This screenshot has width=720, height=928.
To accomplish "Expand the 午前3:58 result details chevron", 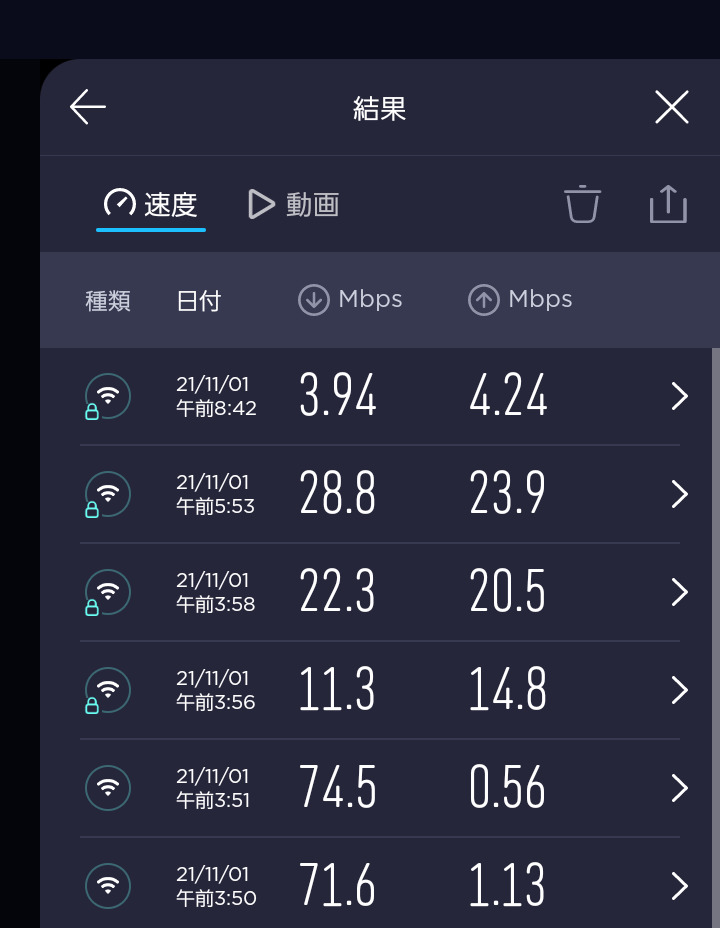I will (680, 592).
